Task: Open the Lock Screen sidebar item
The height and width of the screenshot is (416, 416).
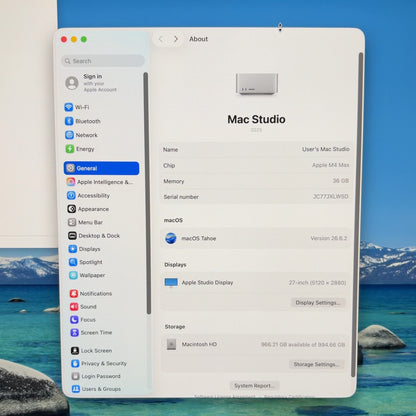Action: [91, 351]
